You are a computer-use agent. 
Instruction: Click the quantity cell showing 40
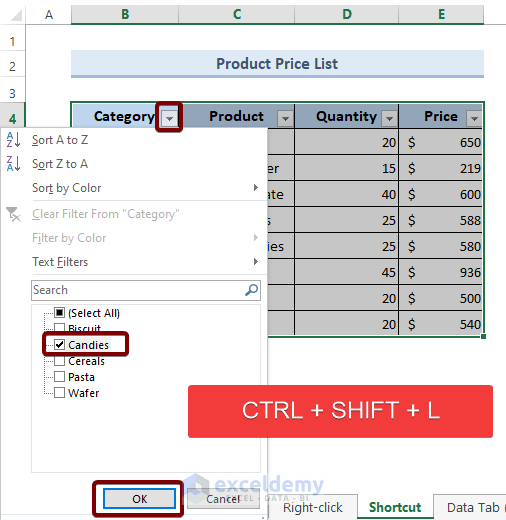pyautogui.click(x=347, y=194)
